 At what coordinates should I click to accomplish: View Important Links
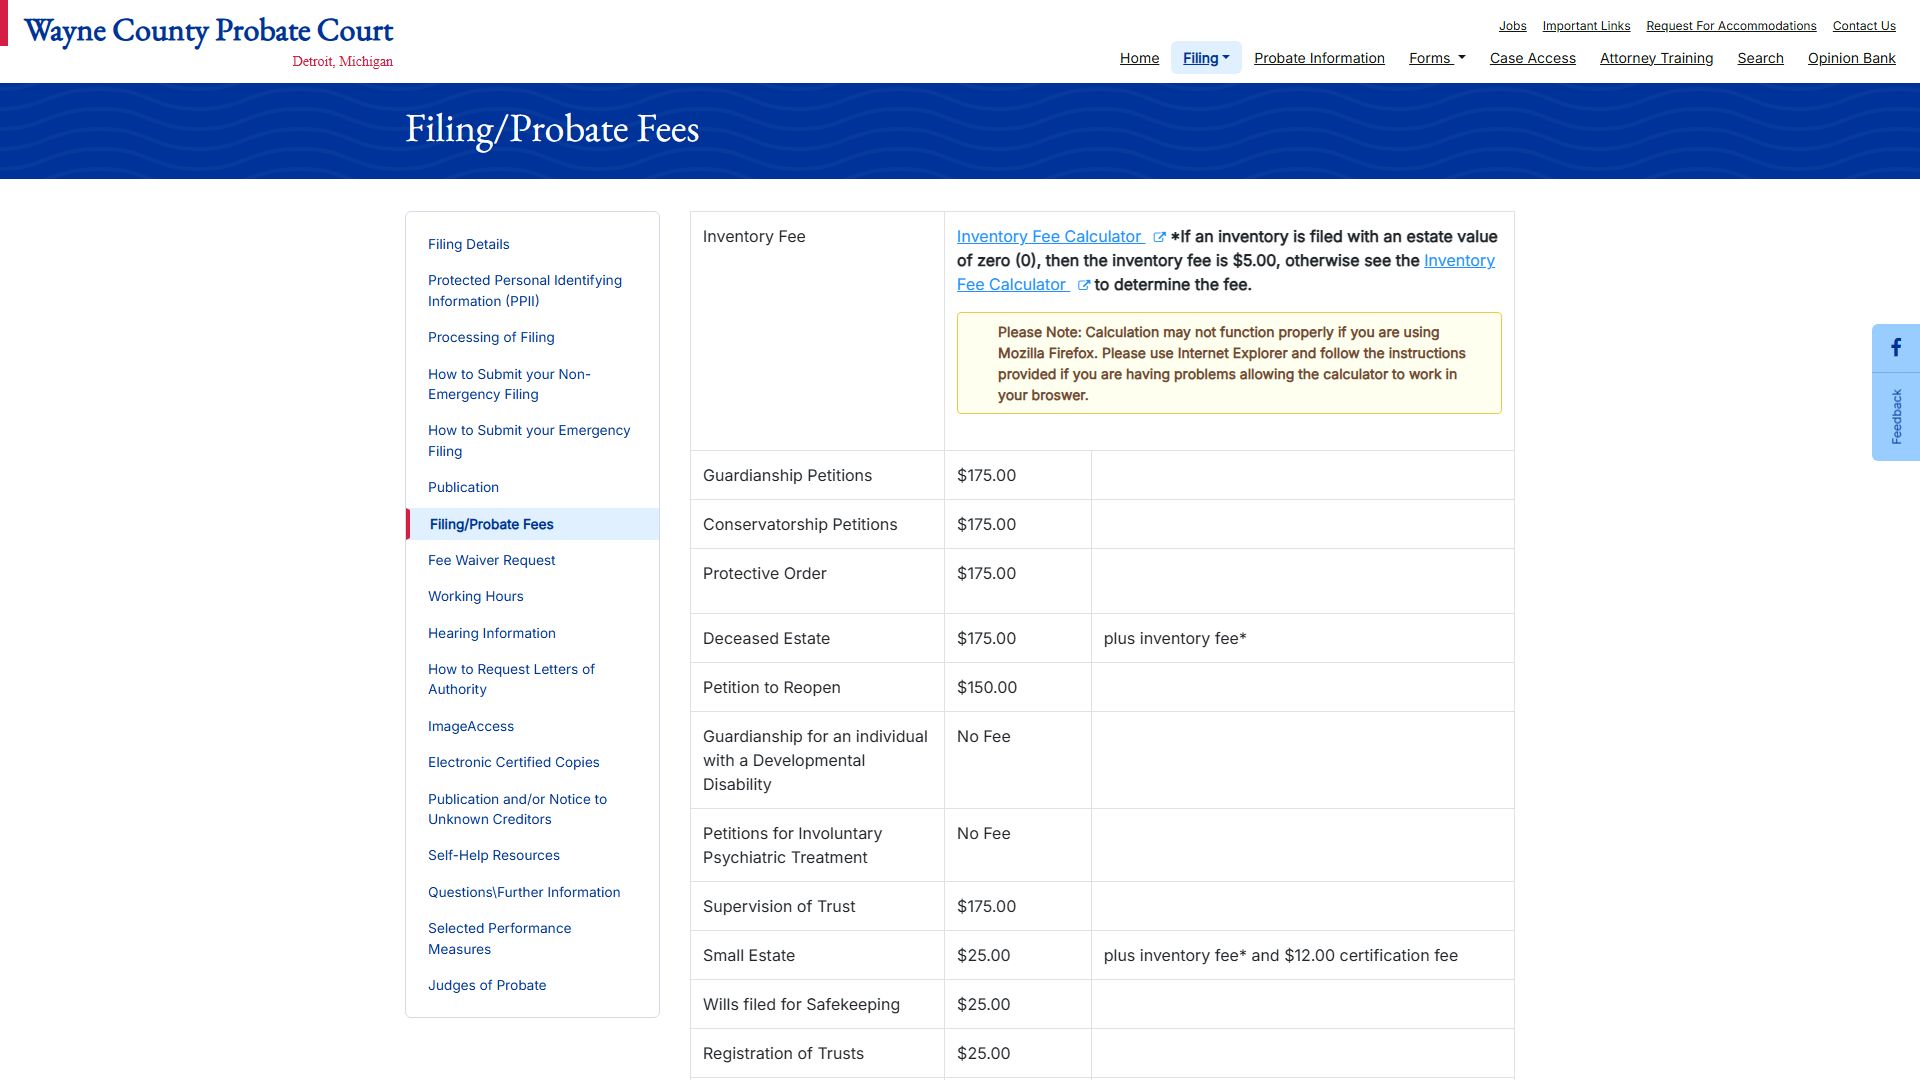click(x=1586, y=26)
